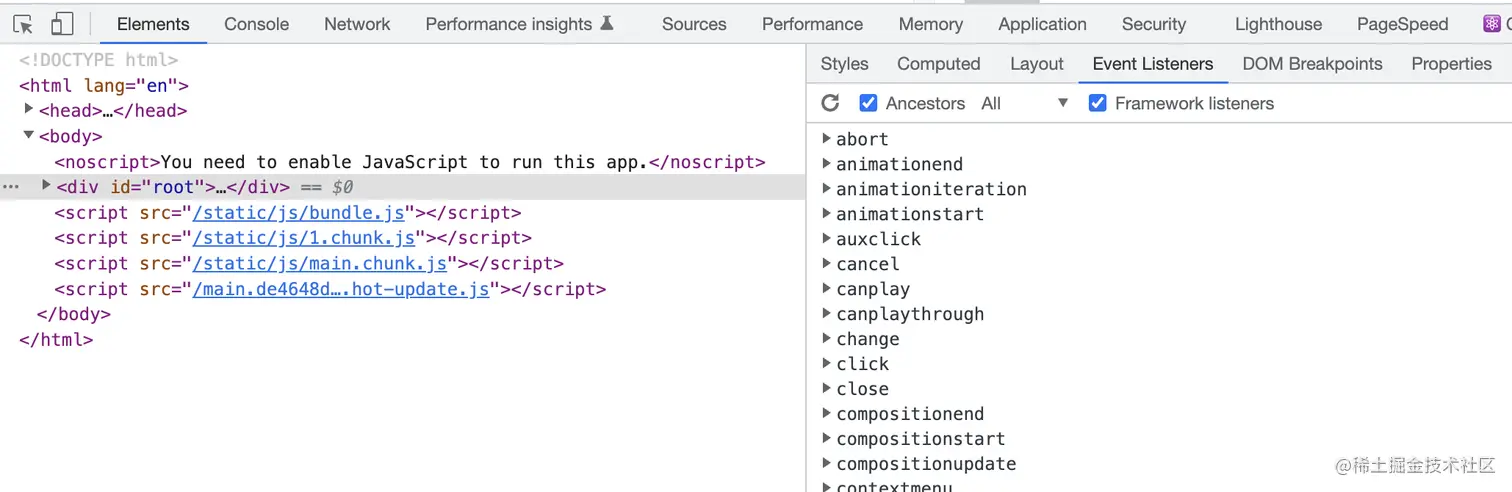This screenshot has width=1512, height=492.
Task: Activate the inspect element picker icon
Action: pos(23,24)
